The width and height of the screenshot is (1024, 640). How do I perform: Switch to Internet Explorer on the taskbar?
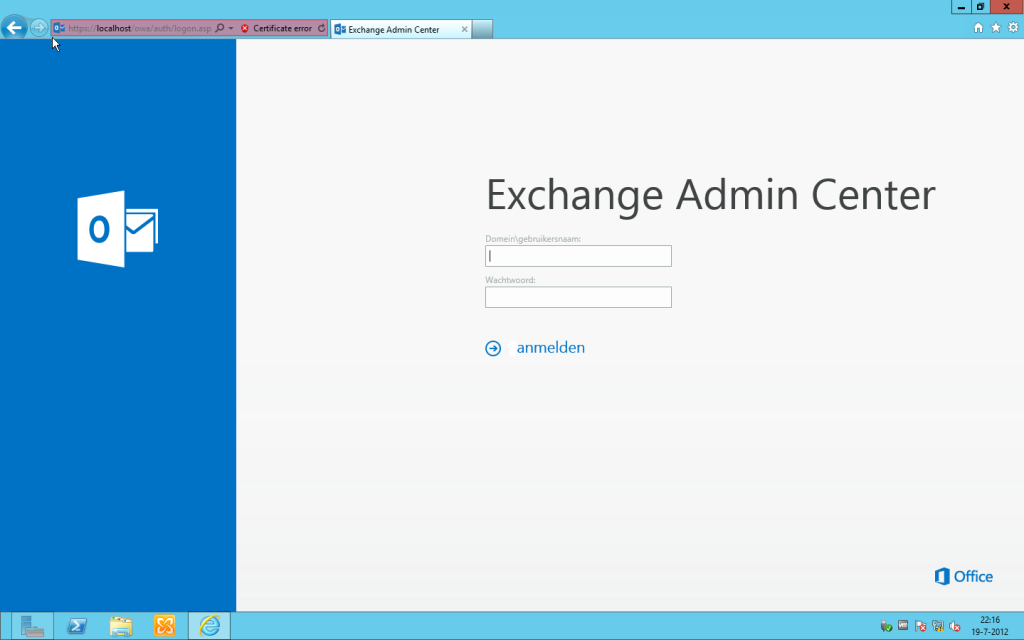[x=210, y=626]
